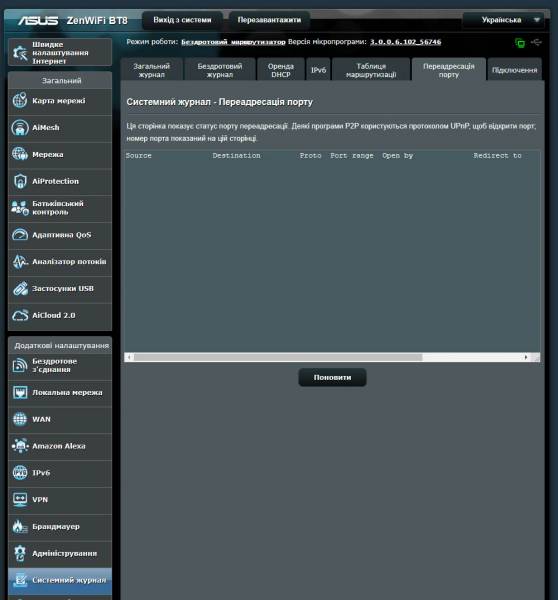Screen dimensions: 558x600
Task: Click AiCloud 2.0 cloud icon
Action: (20, 315)
